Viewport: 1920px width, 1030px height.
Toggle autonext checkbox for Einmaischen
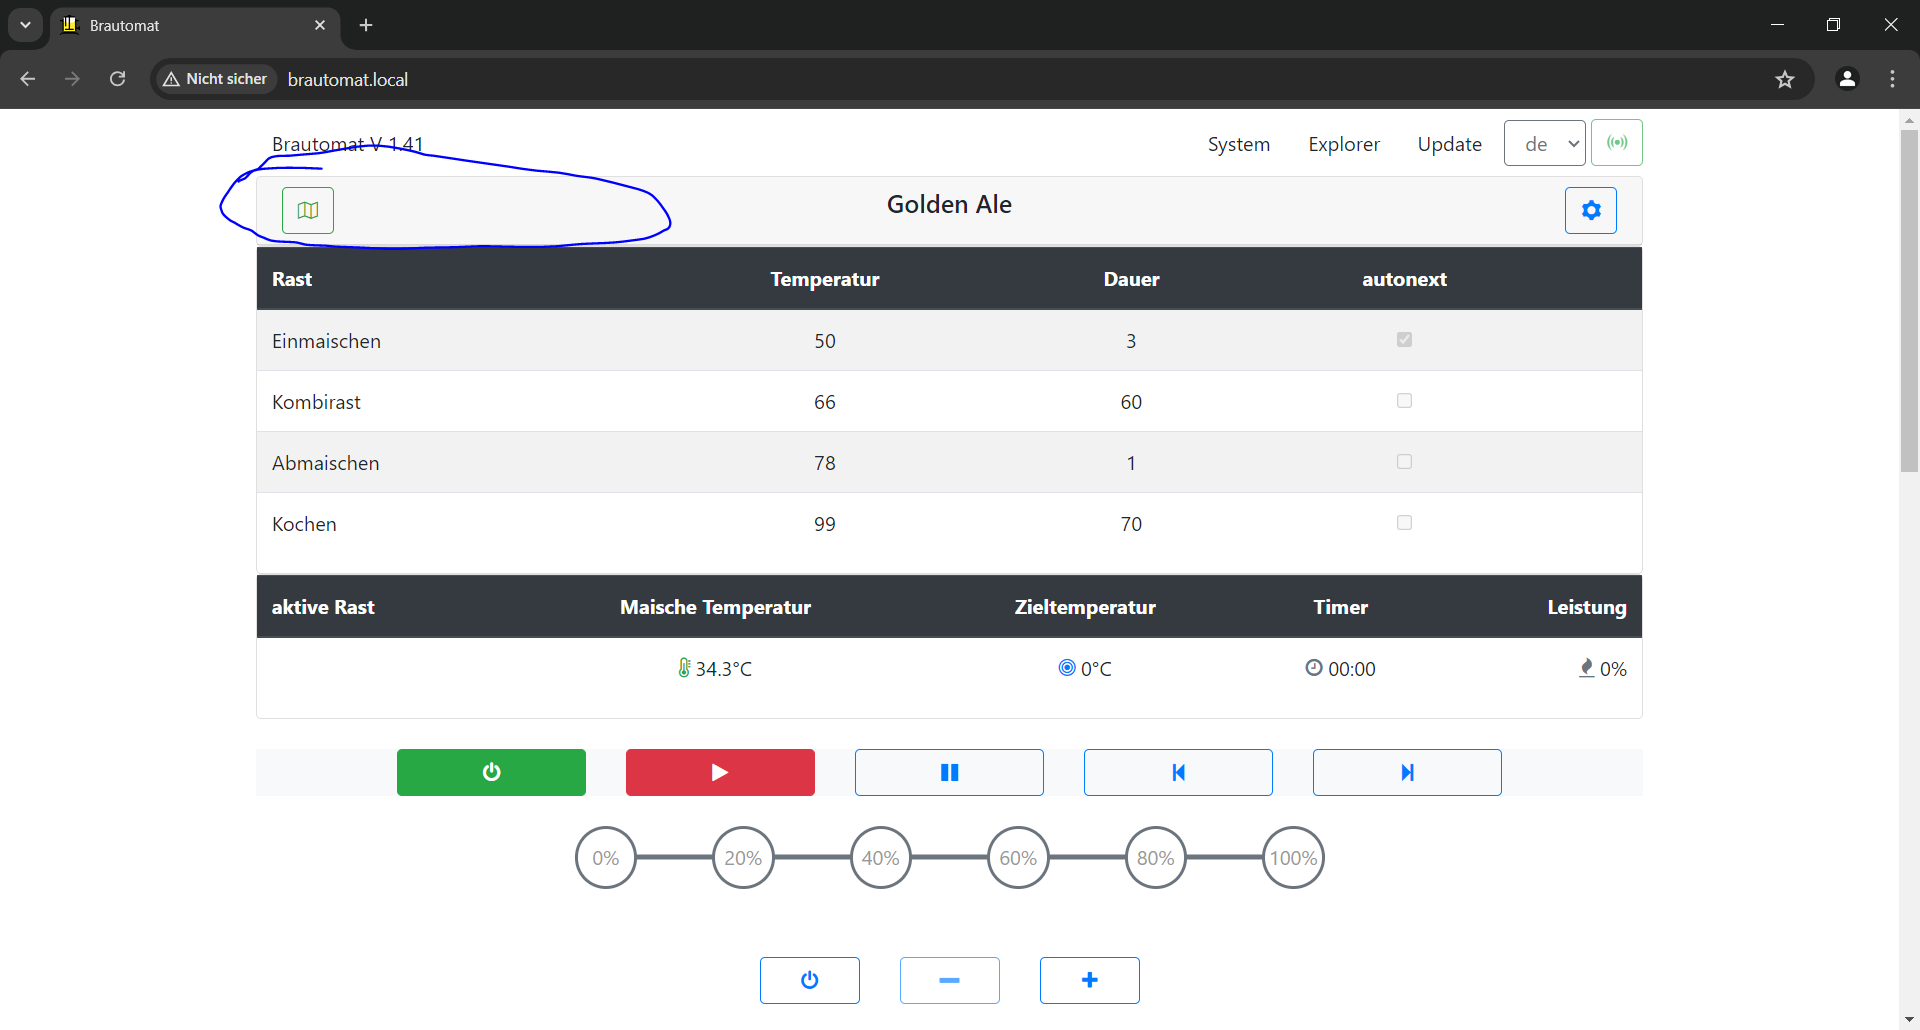click(x=1404, y=340)
